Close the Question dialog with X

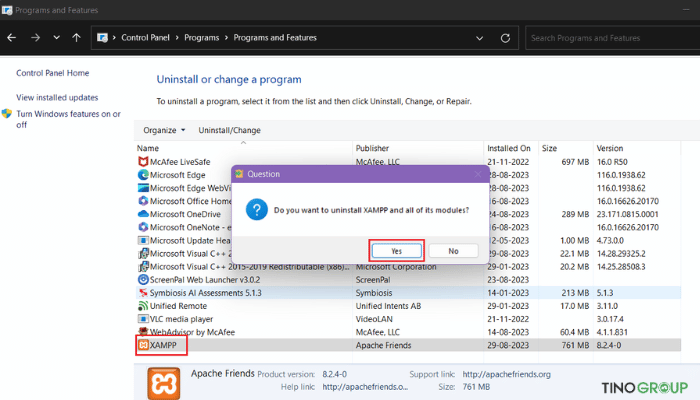click(x=478, y=174)
